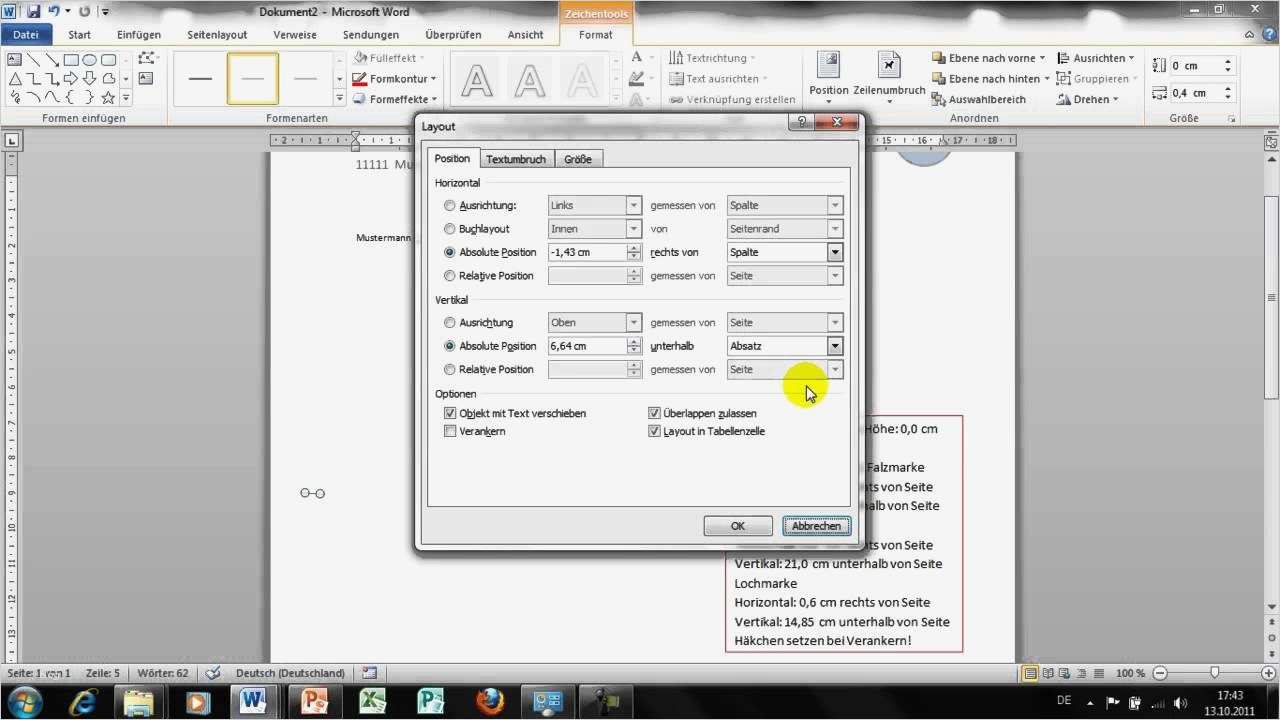Confirm the Layout dialog with OK

pyautogui.click(x=737, y=525)
